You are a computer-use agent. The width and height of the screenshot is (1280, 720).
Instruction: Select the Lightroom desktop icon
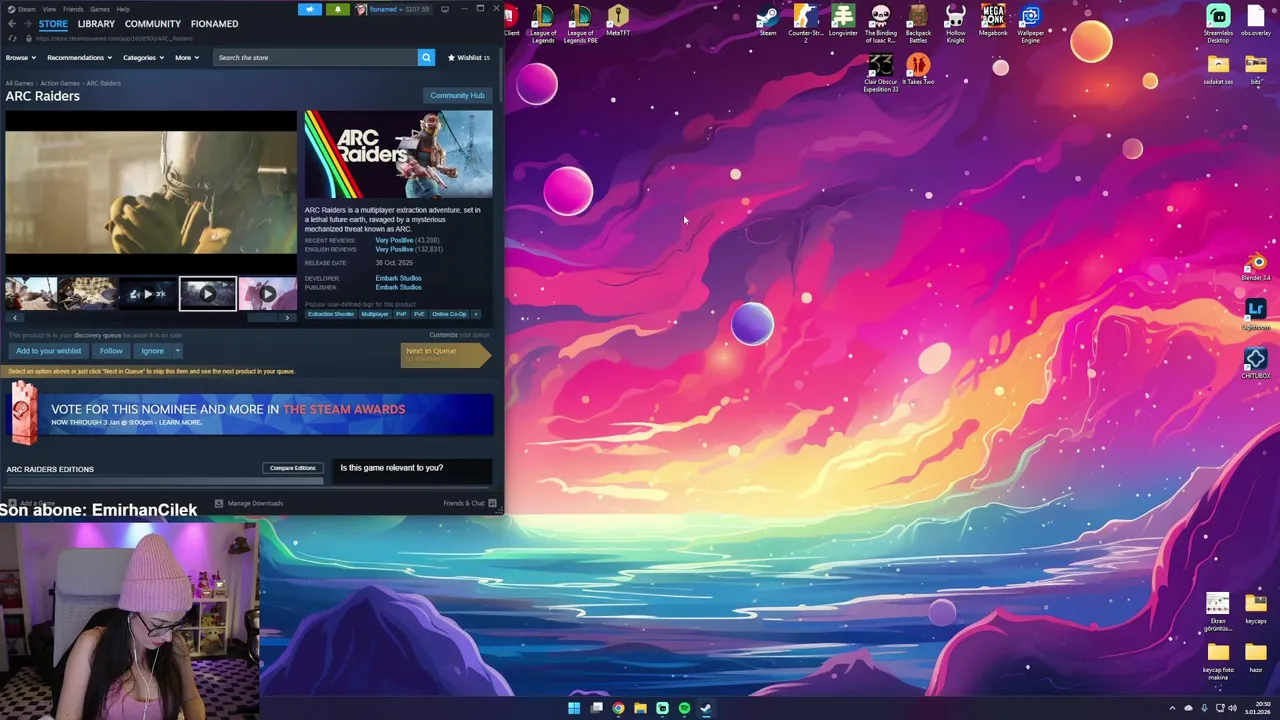point(1256,314)
